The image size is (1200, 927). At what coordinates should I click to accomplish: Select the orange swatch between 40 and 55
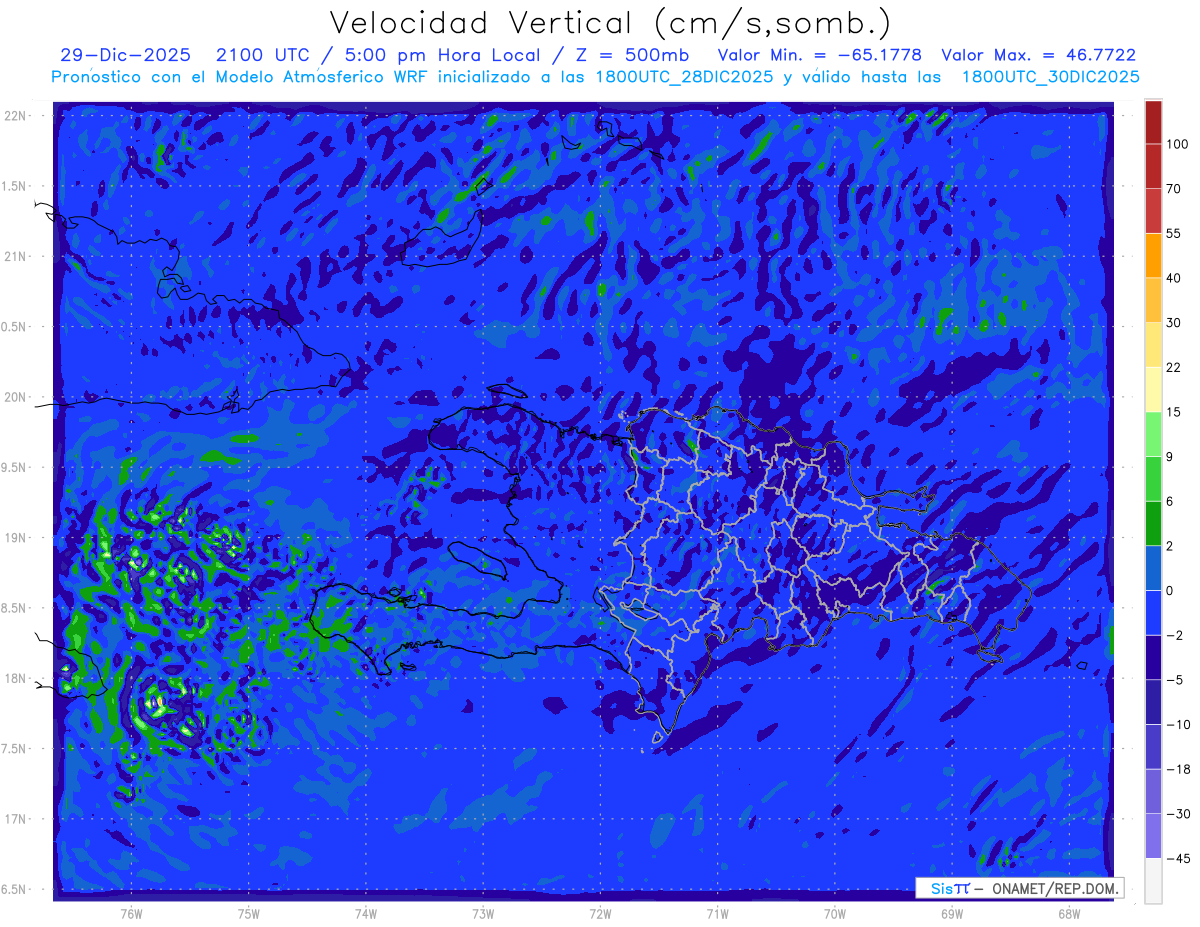(1153, 255)
